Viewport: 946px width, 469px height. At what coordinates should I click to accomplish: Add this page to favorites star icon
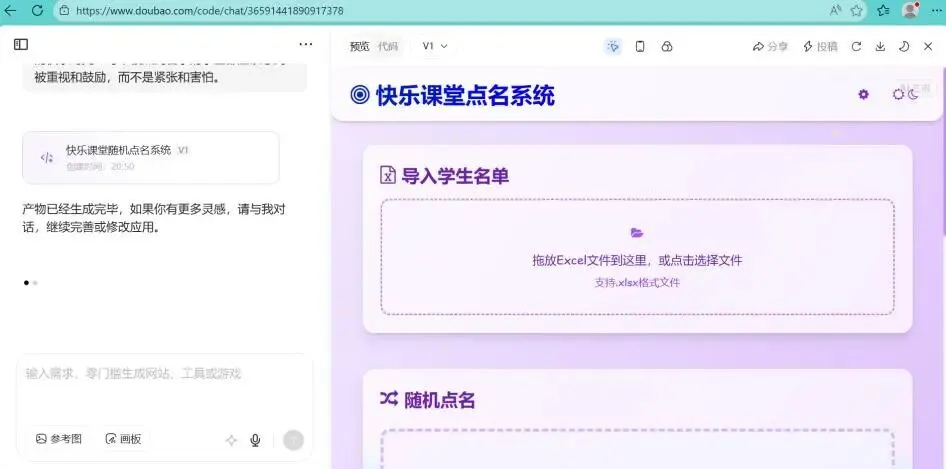pos(856,10)
